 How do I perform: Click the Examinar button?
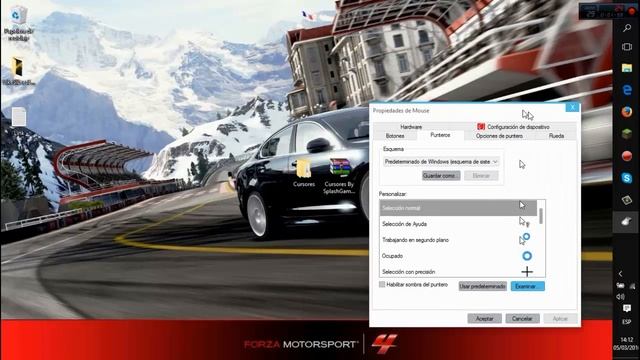(x=527, y=287)
